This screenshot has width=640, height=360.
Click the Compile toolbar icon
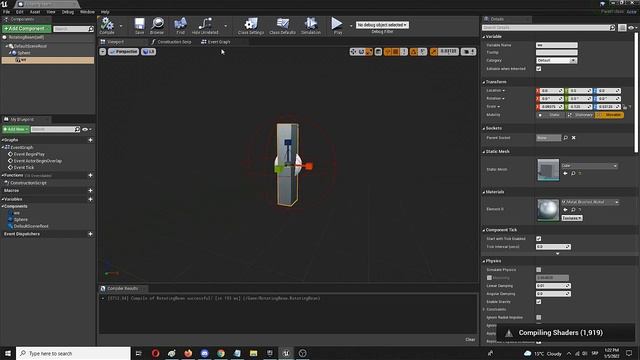coord(107,25)
